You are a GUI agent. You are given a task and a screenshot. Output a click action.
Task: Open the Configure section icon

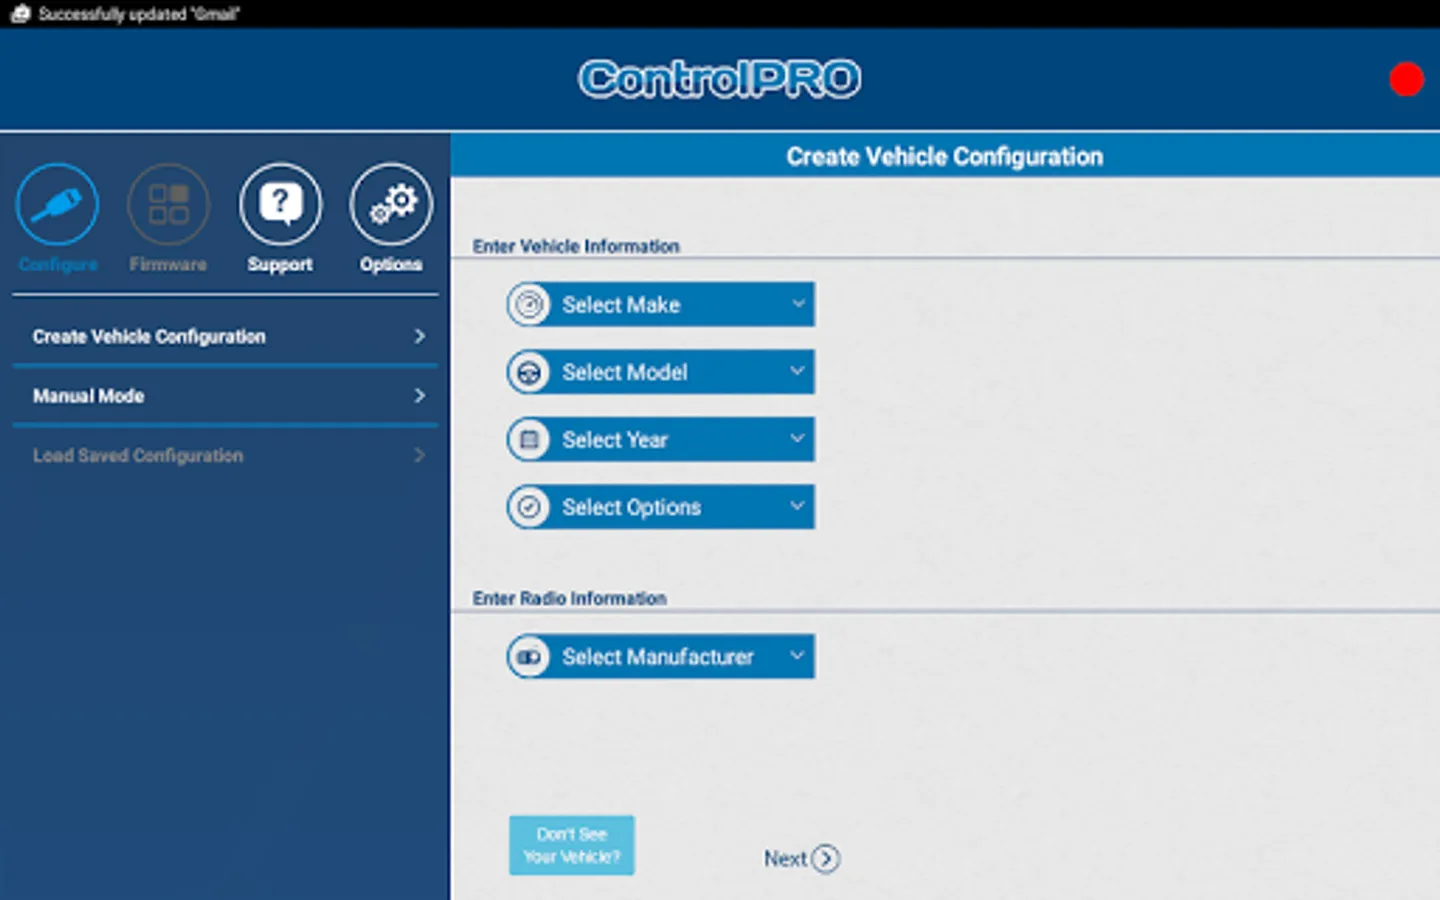click(58, 204)
